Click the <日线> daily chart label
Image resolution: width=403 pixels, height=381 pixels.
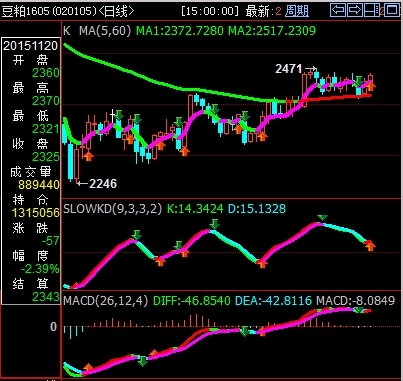click(x=116, y=11)
